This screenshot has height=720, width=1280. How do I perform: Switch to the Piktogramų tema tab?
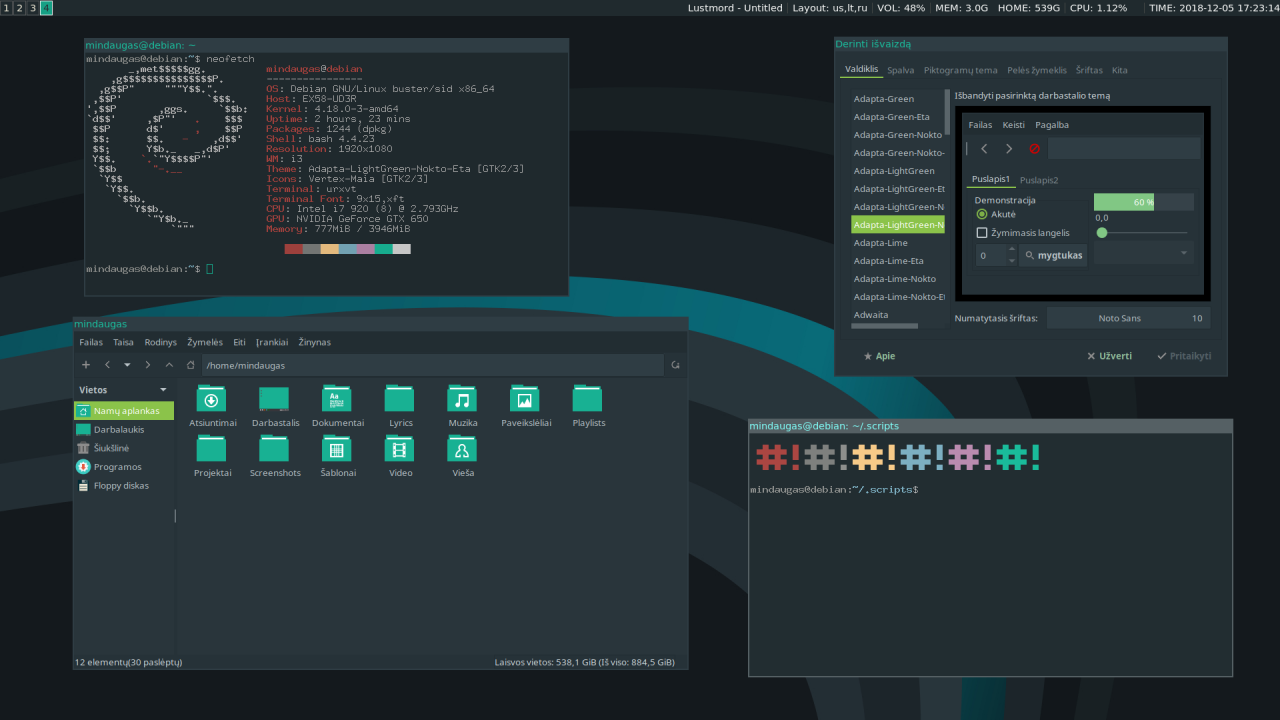pos(960,71)
